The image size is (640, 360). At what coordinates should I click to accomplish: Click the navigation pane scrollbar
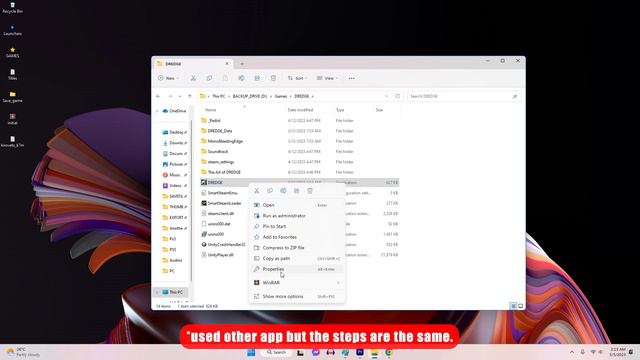pyautogui.click(x=191, y=200)
